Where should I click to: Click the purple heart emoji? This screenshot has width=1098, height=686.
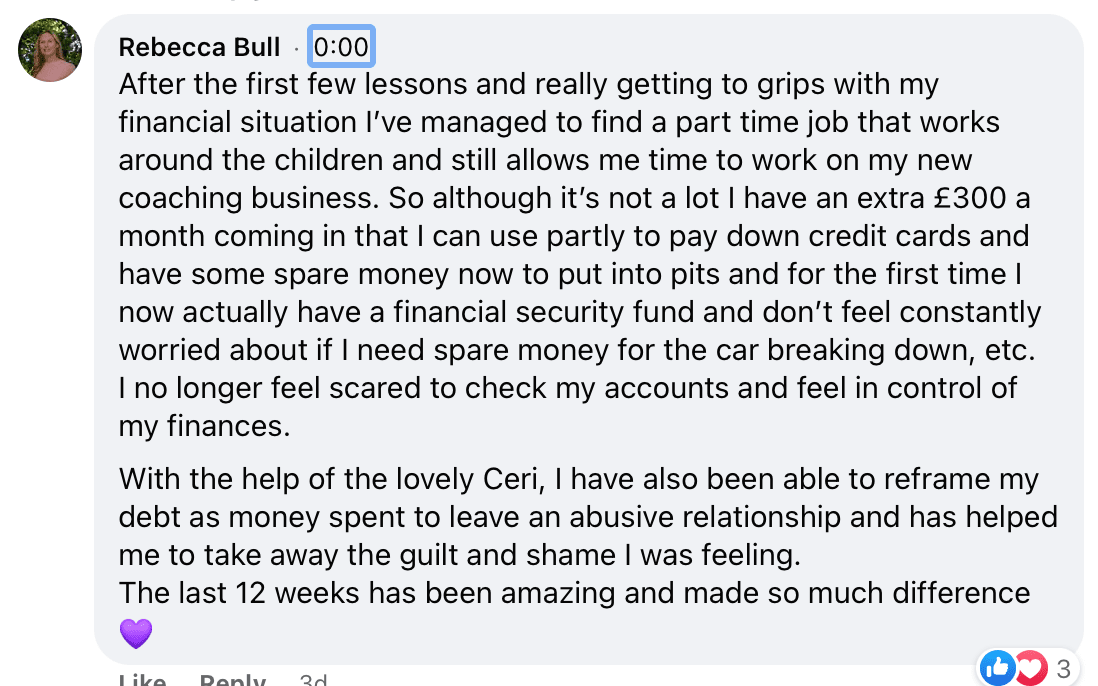point(135,632)
